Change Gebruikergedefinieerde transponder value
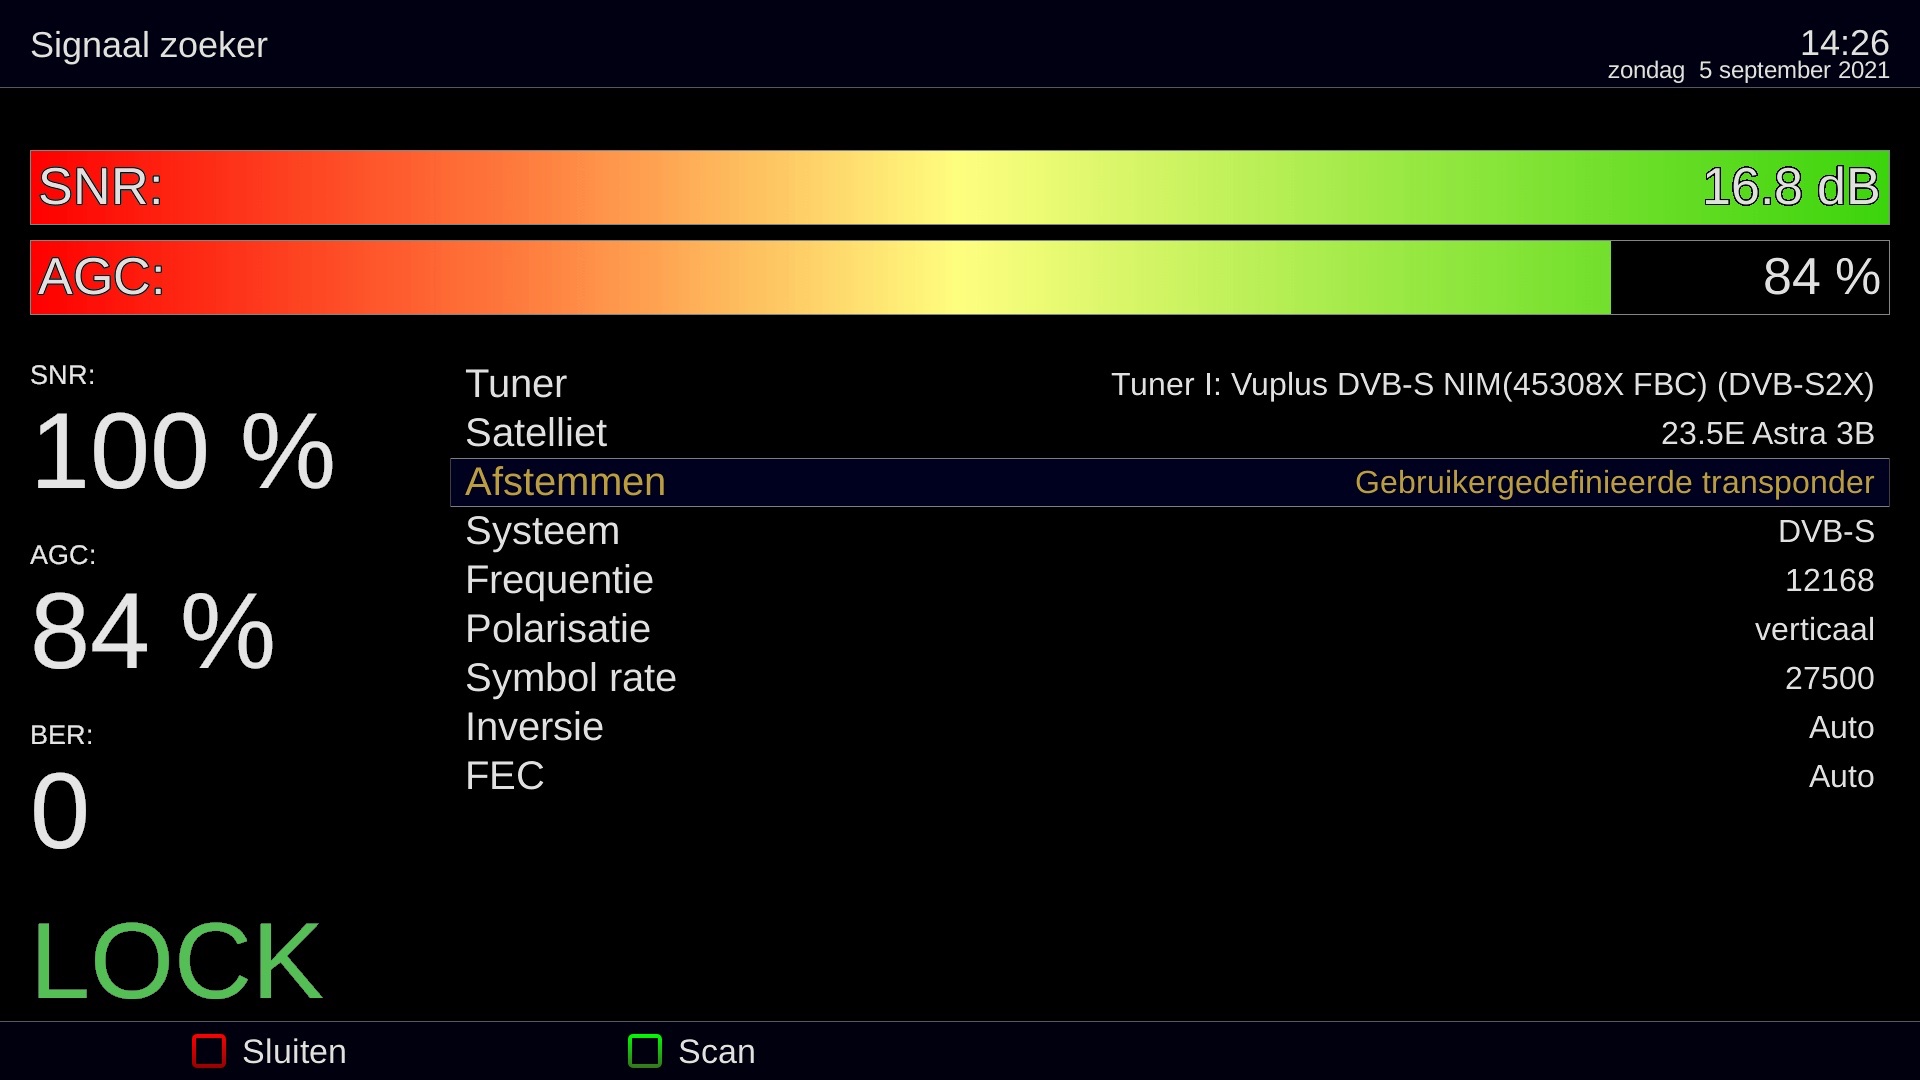1920x1080 pixels. point(1614,483)
